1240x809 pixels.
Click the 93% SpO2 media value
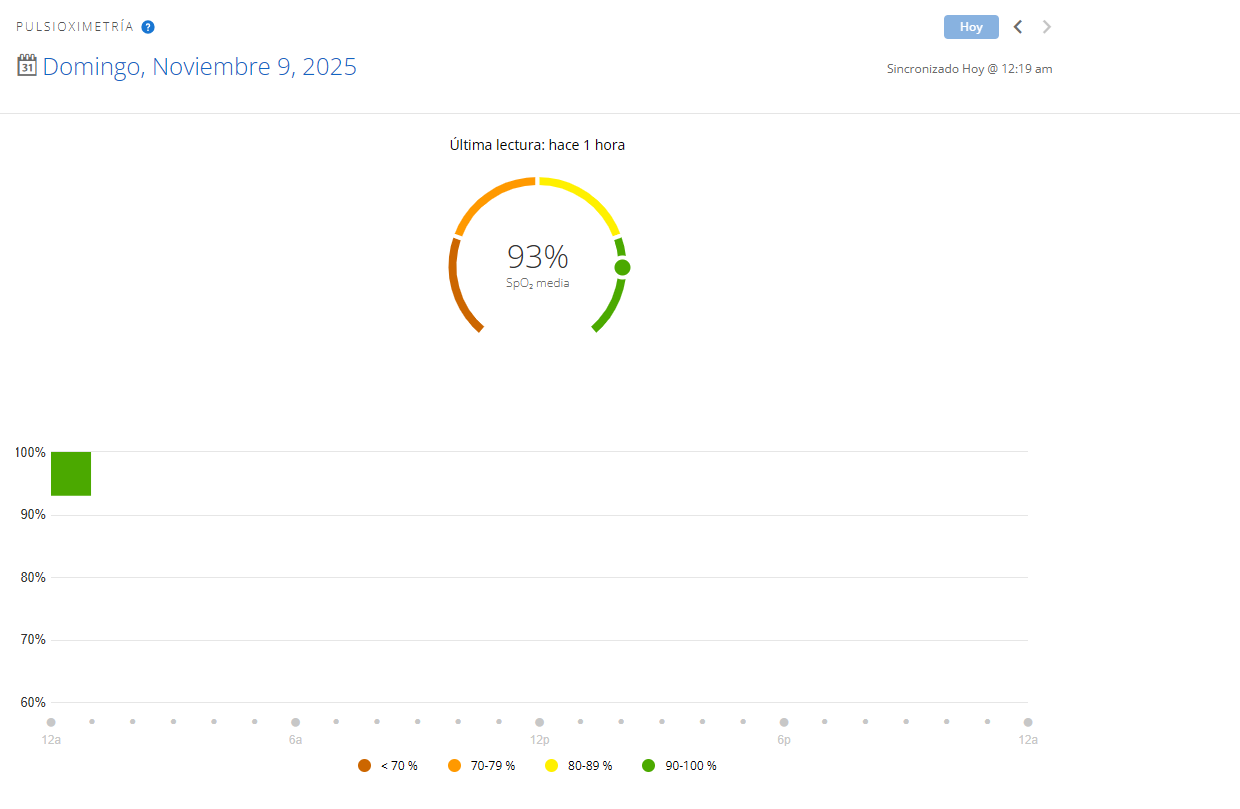(537, 258)
